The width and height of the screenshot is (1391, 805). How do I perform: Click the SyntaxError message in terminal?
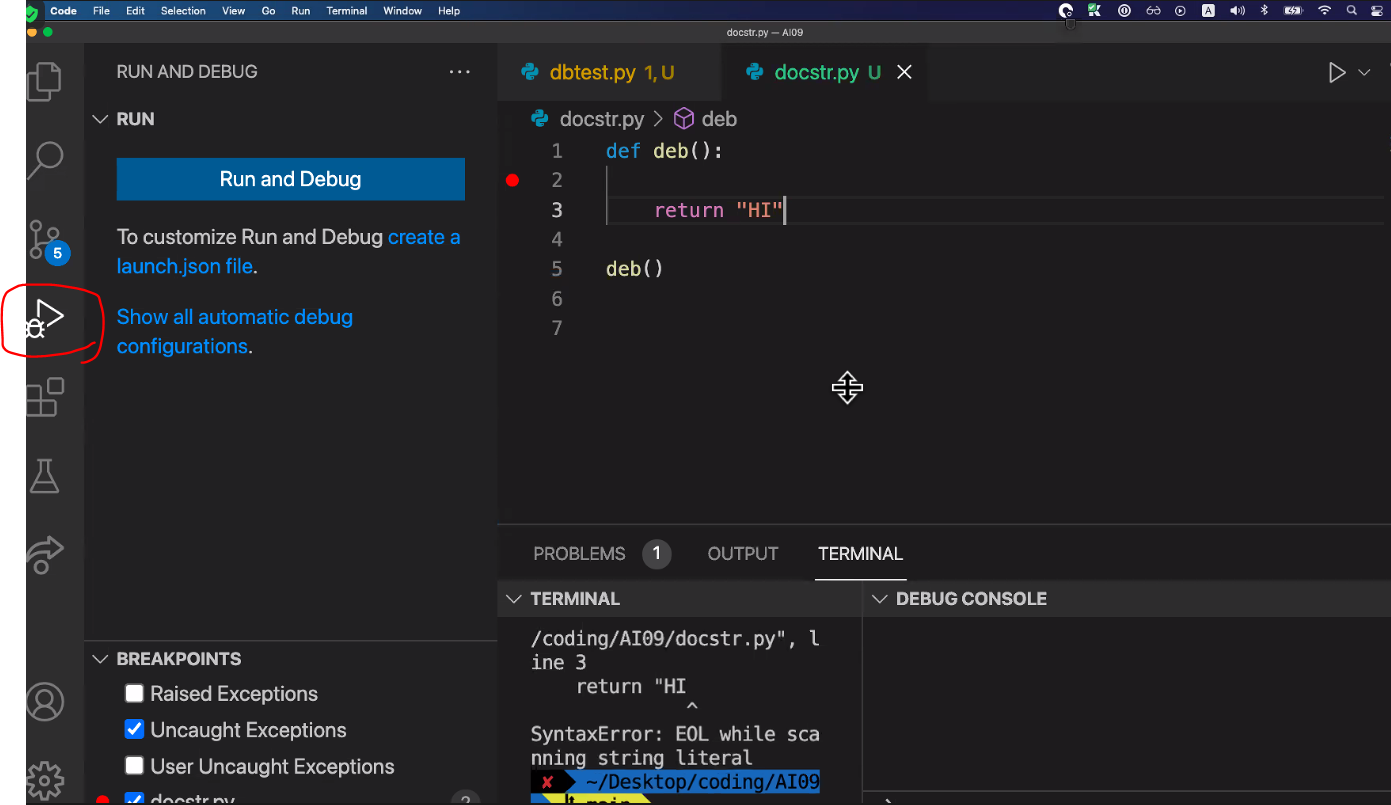coord(675,746)
